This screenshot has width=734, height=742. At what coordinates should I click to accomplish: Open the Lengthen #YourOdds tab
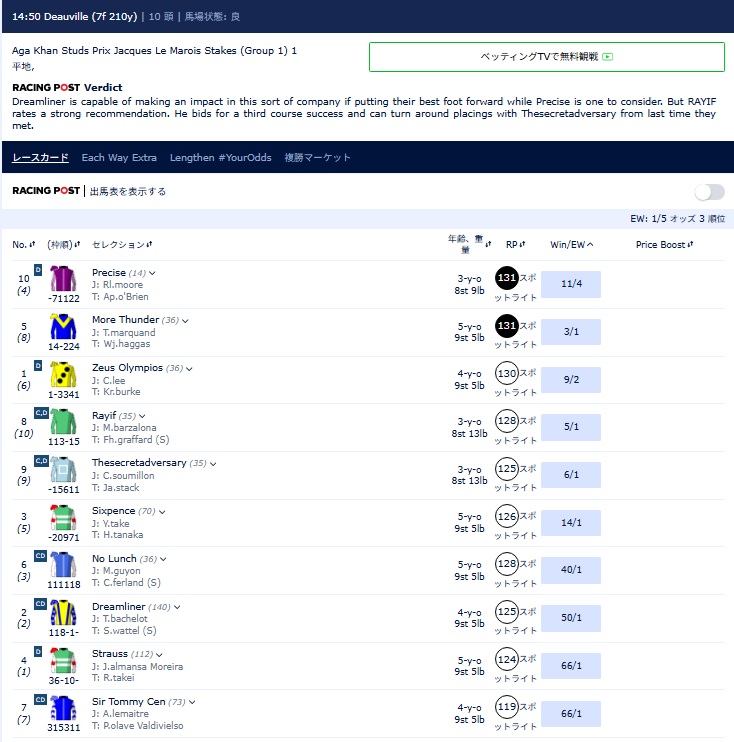tap(221, 158)
